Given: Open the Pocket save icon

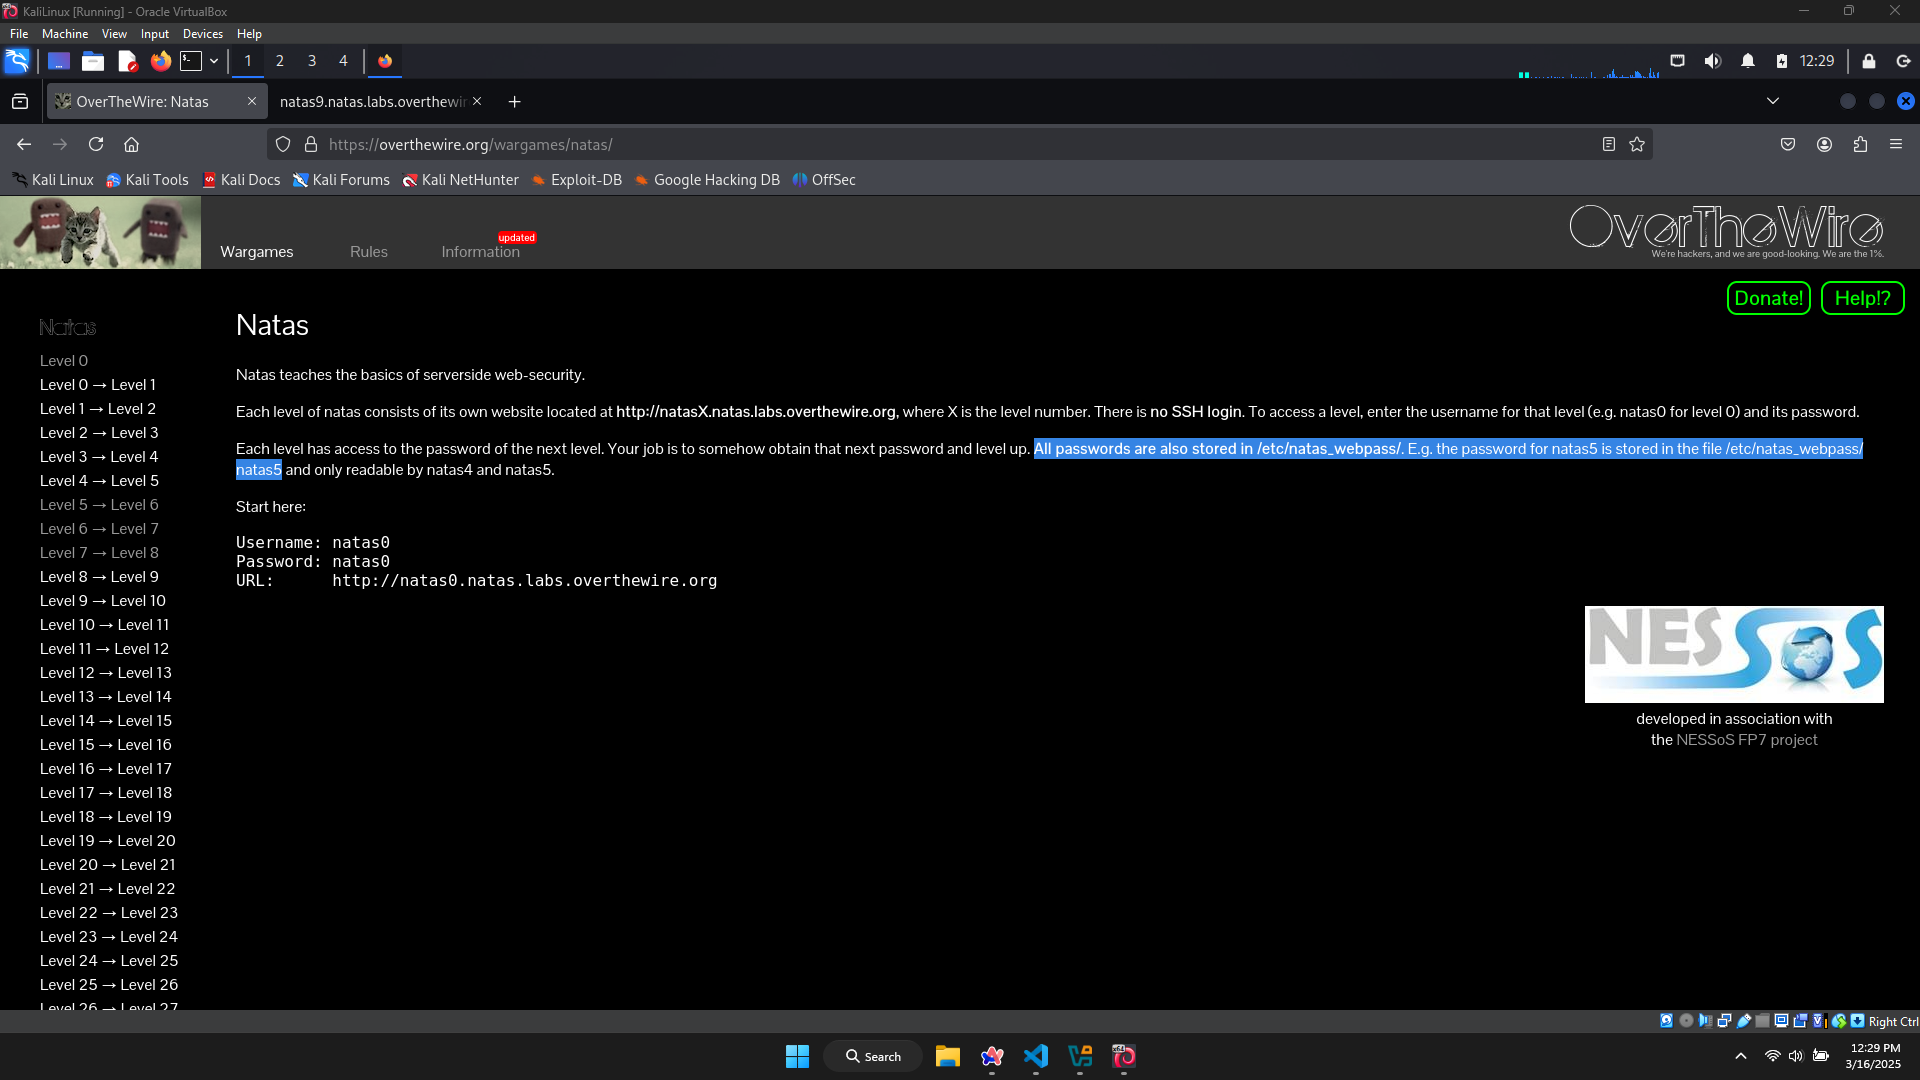Looking at the screenshot, I should pos(1788,144).
